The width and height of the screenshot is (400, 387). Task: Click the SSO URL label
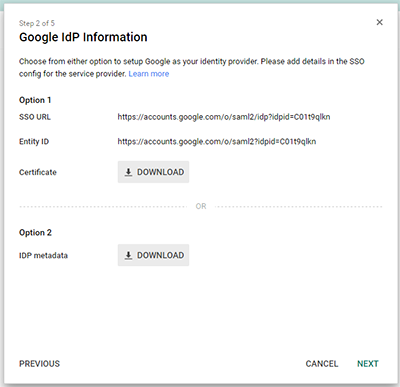point(35,117)
